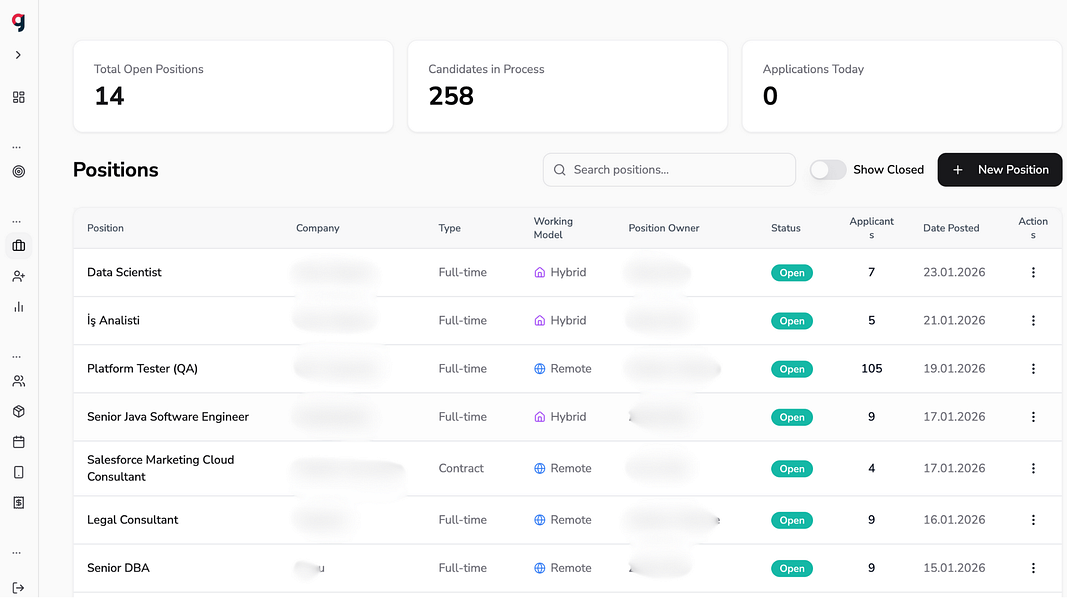Click the New Position button
1067x600 pixels.
tap(999, 170)
